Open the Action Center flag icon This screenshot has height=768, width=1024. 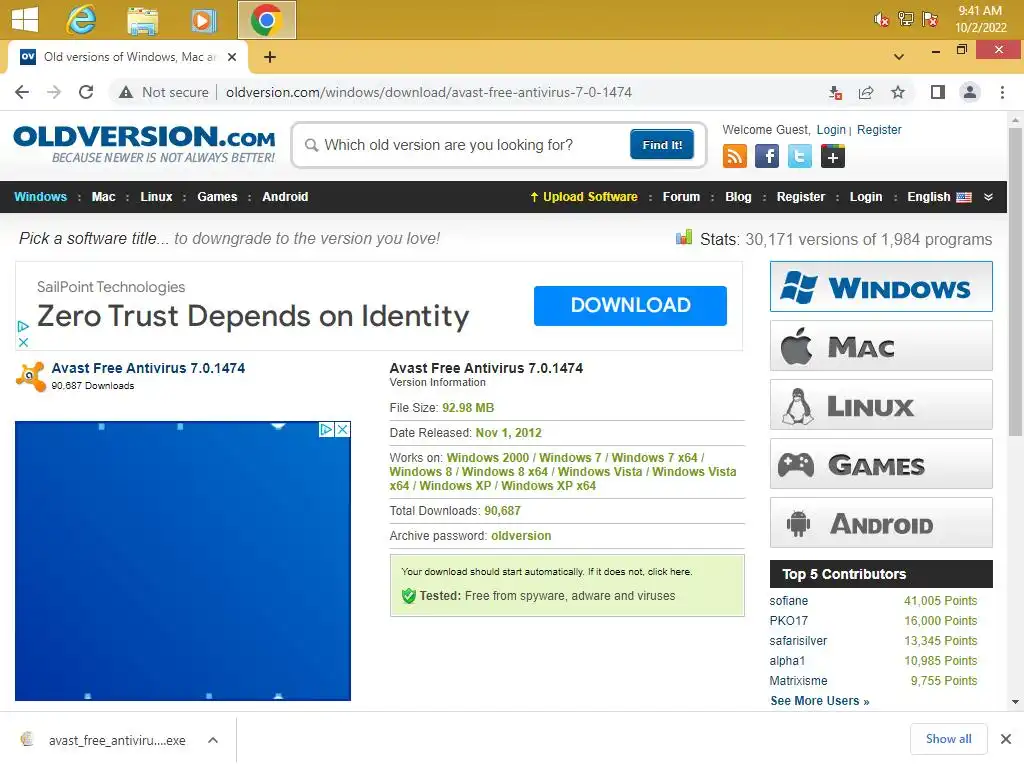pyautogui.click(x=930, y=19)
